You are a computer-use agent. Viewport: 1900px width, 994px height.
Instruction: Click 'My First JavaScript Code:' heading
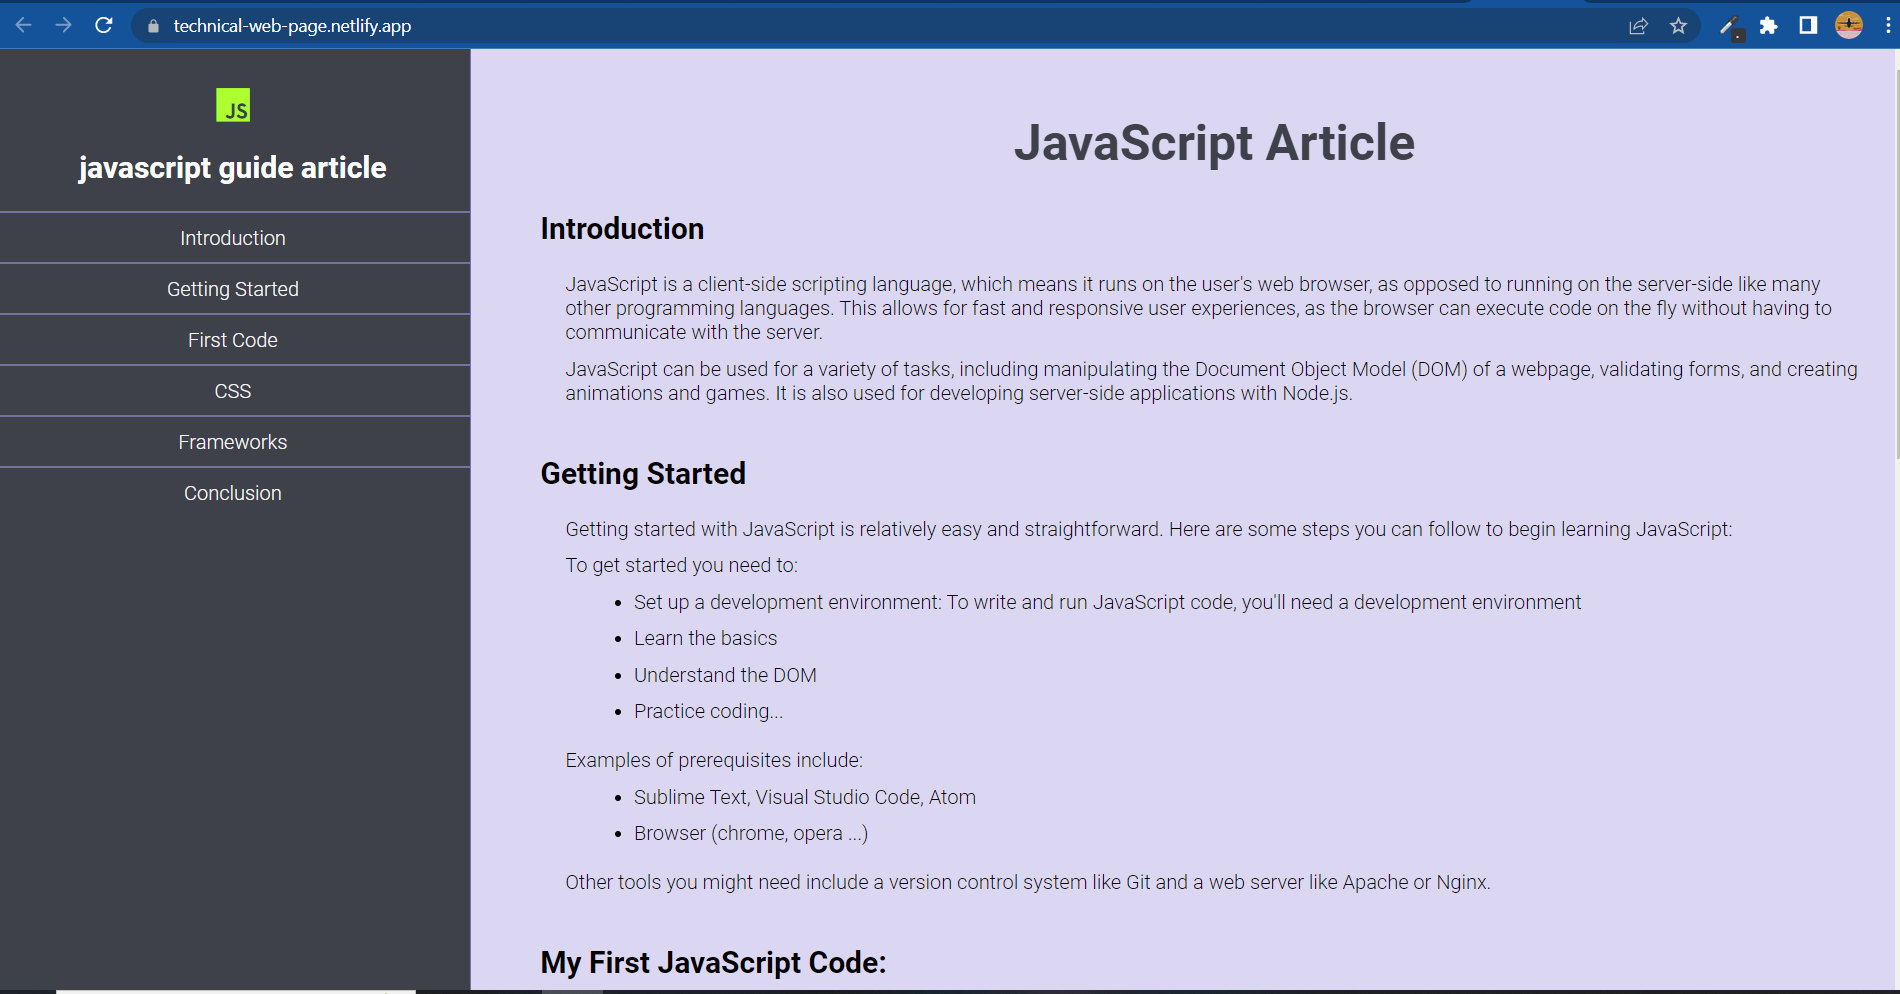tap(713, 962)
